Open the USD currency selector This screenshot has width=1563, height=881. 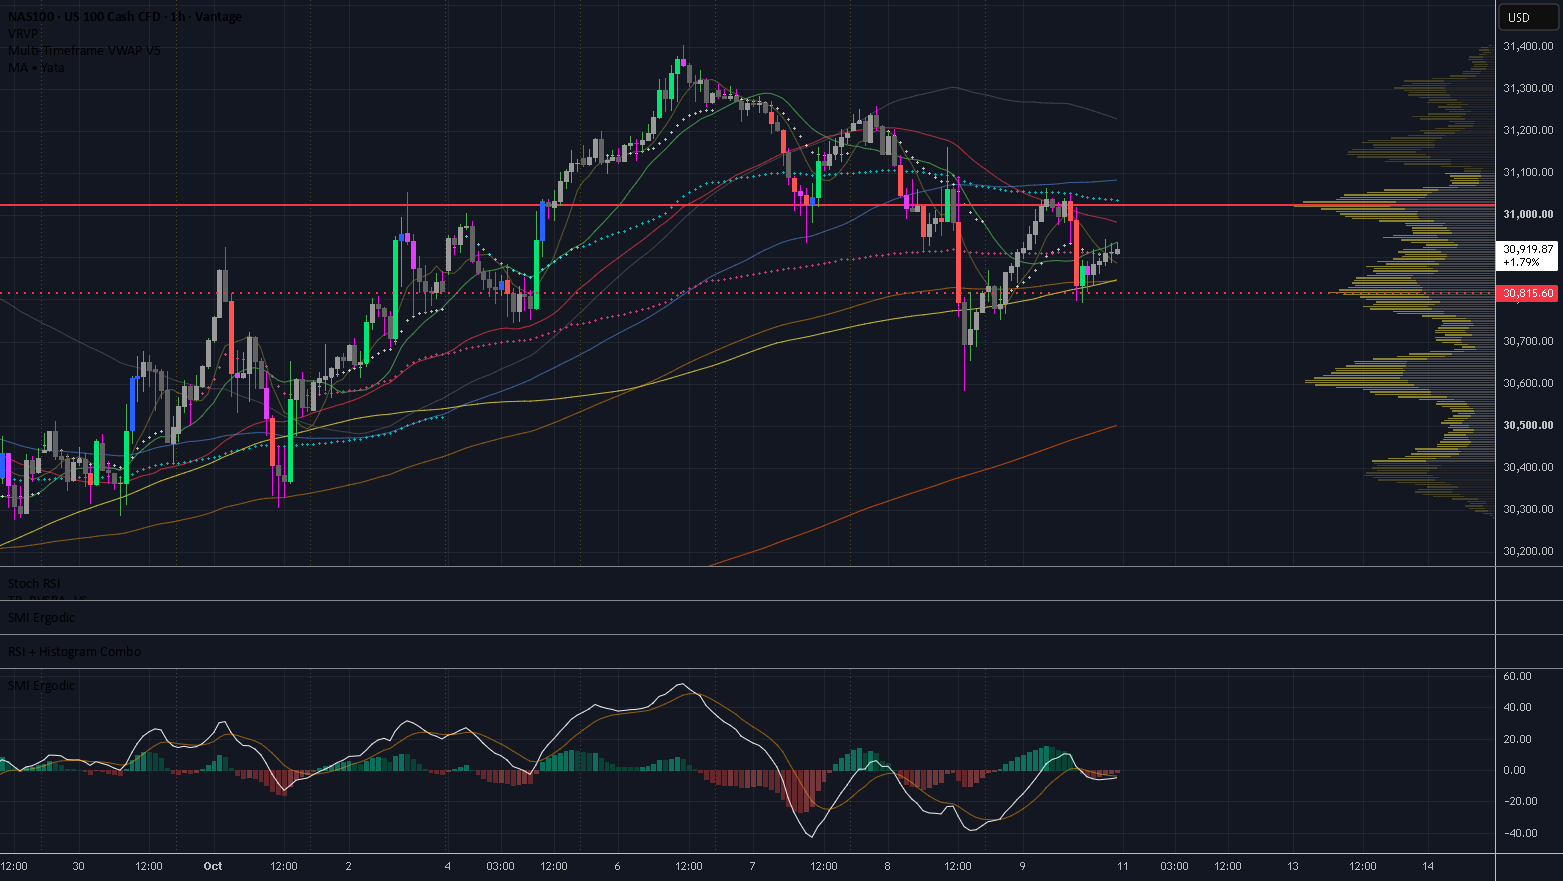pos(1528,17)
